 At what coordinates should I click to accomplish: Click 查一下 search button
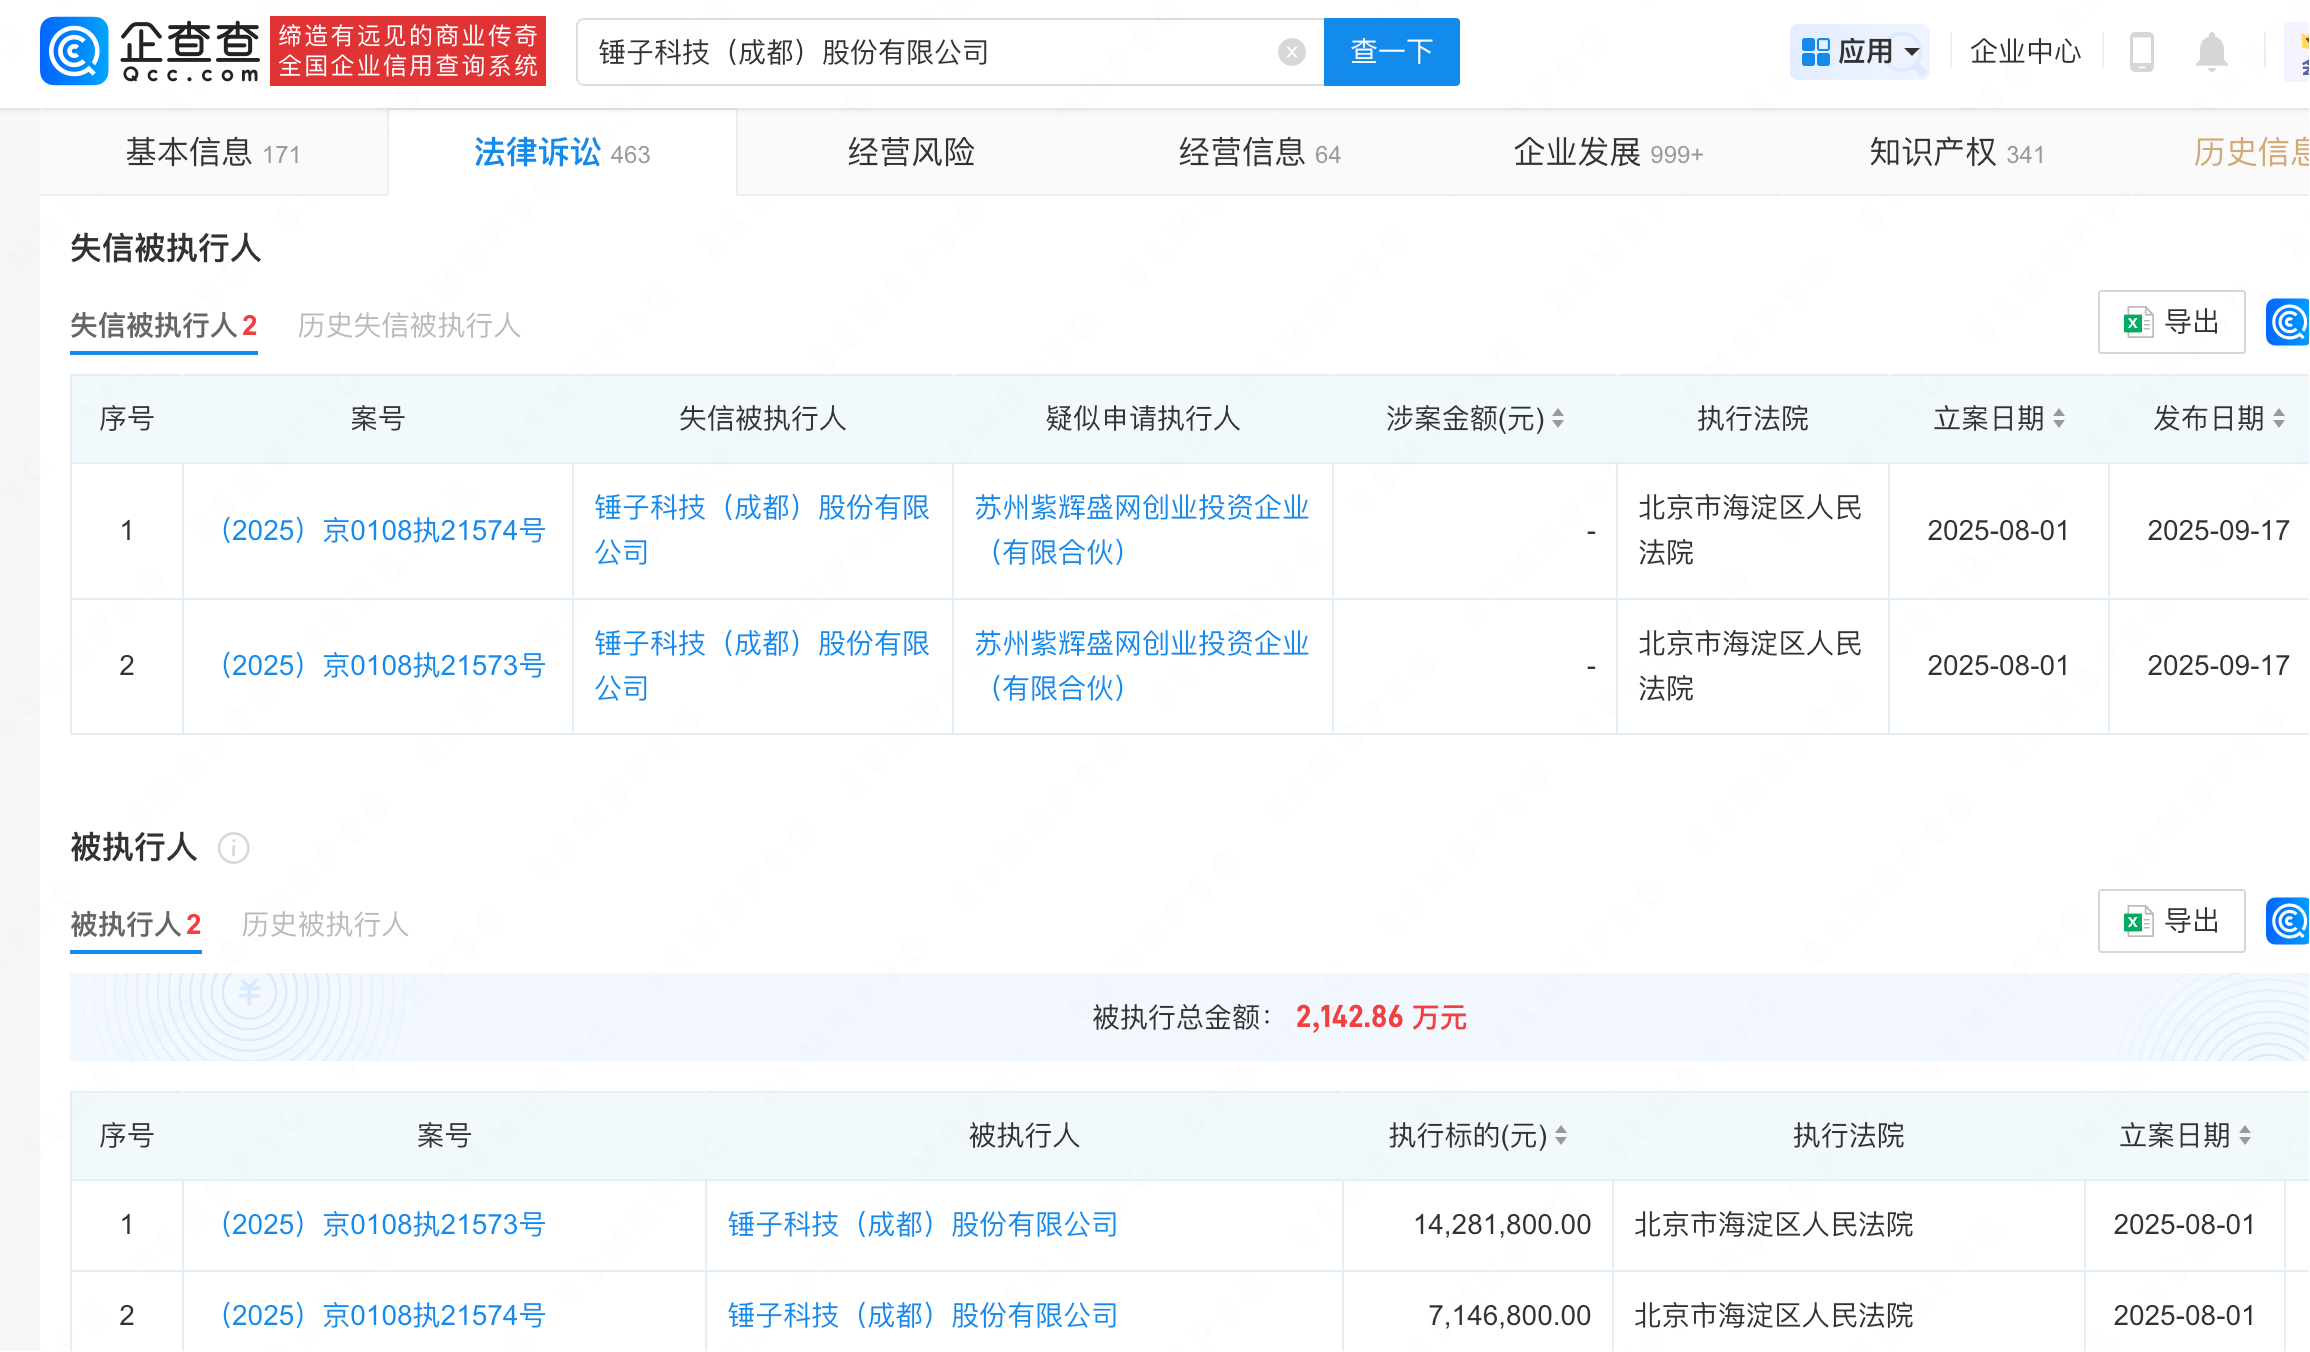(x=1391, y=52)
